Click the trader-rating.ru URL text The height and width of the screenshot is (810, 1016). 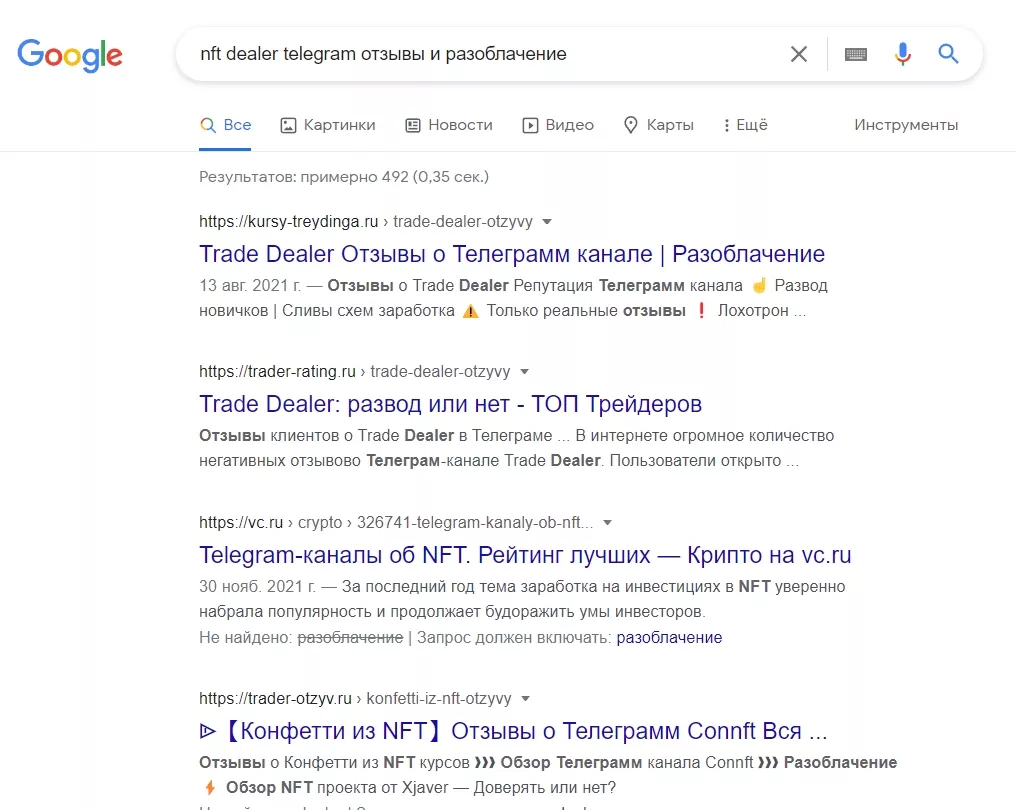(x=354, y=372)
